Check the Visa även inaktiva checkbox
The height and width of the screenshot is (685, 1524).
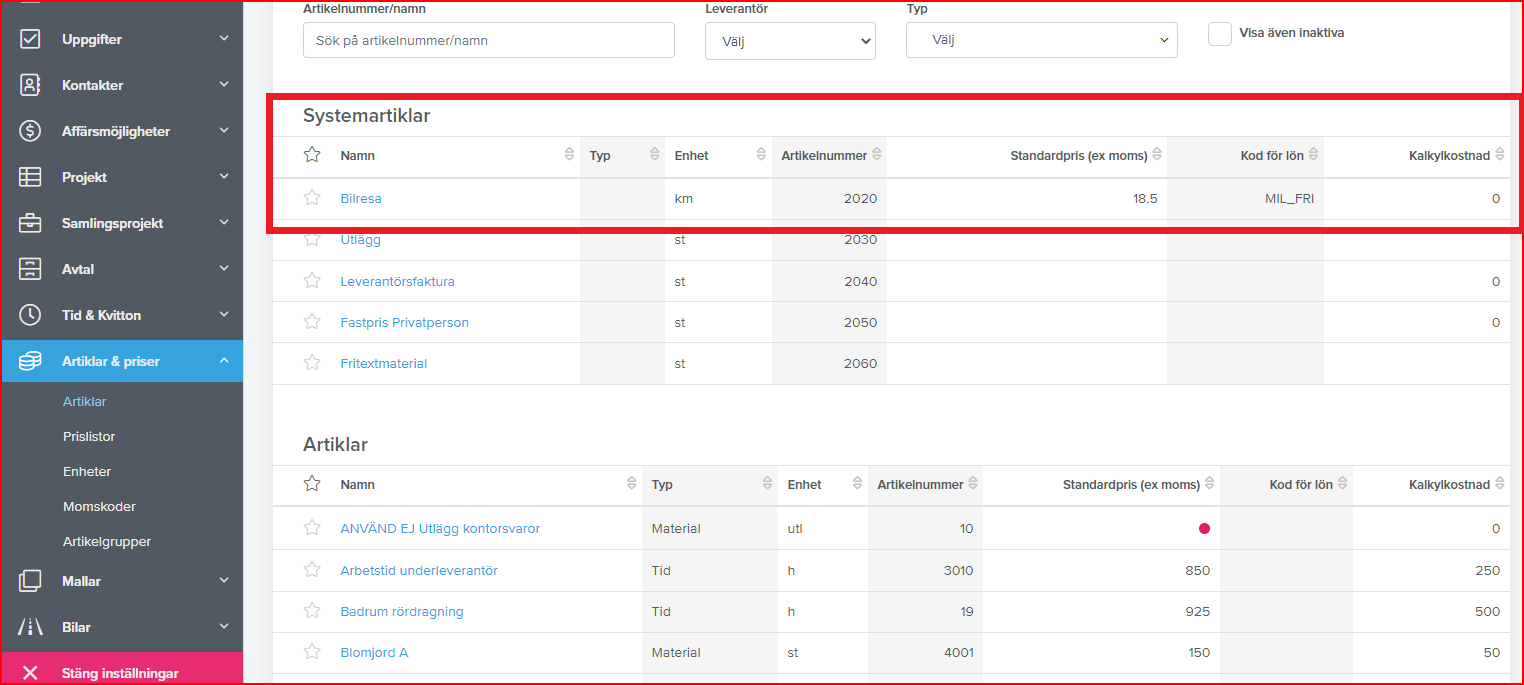[1219, 33]
